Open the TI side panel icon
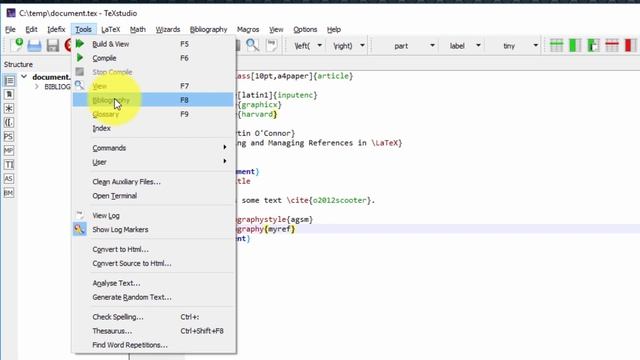 (x=9, y=164)
